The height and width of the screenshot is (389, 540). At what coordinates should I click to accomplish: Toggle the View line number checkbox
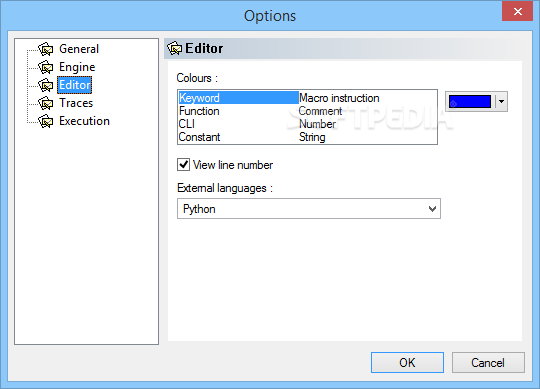click(x=183, y=165)
